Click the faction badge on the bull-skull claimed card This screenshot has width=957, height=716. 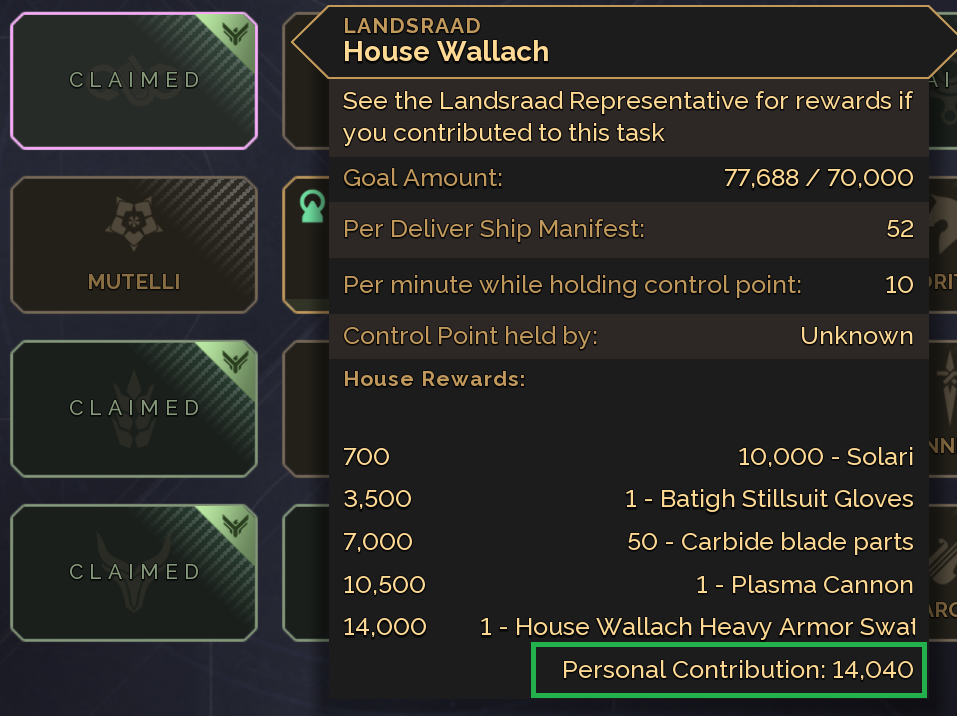pyautogui.click(x=237, y=525)
